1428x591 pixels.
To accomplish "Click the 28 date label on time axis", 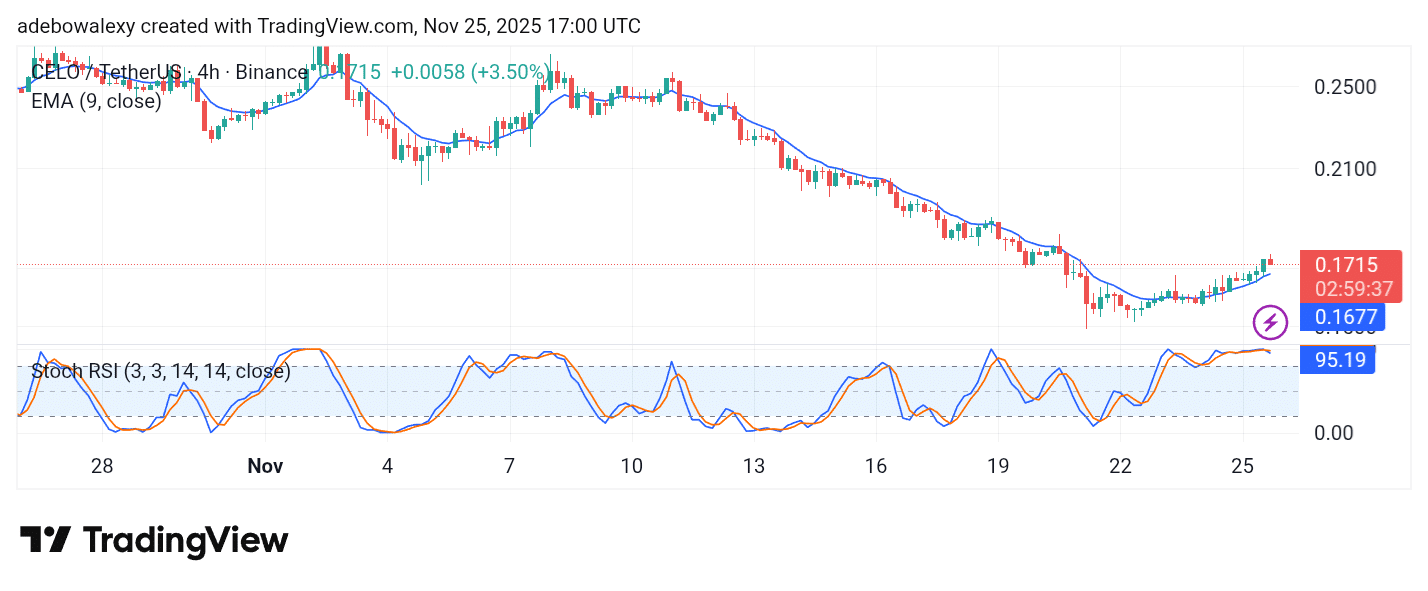I will tap(101, 466).
